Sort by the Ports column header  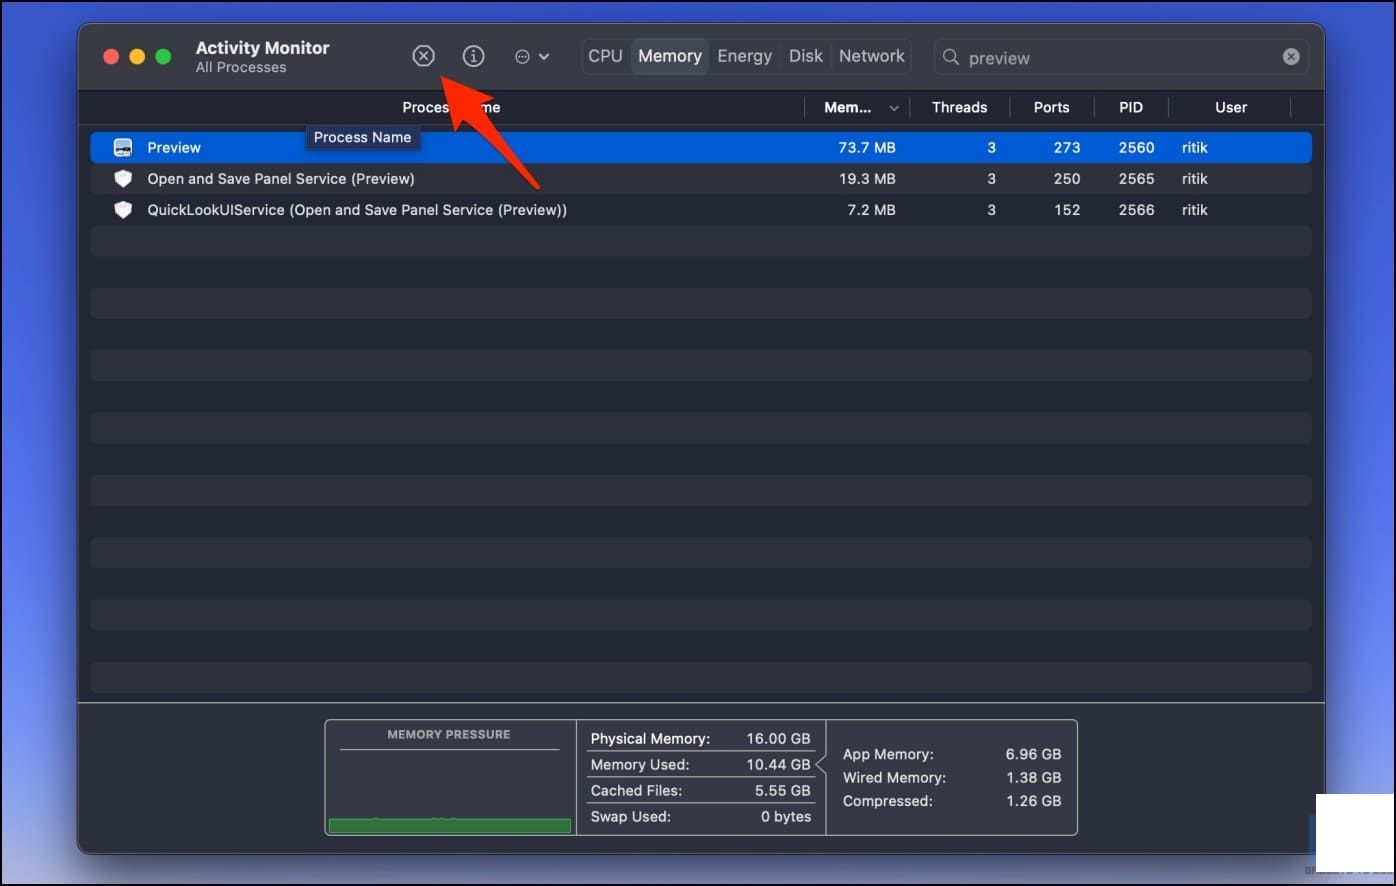tap(1051, 107)
